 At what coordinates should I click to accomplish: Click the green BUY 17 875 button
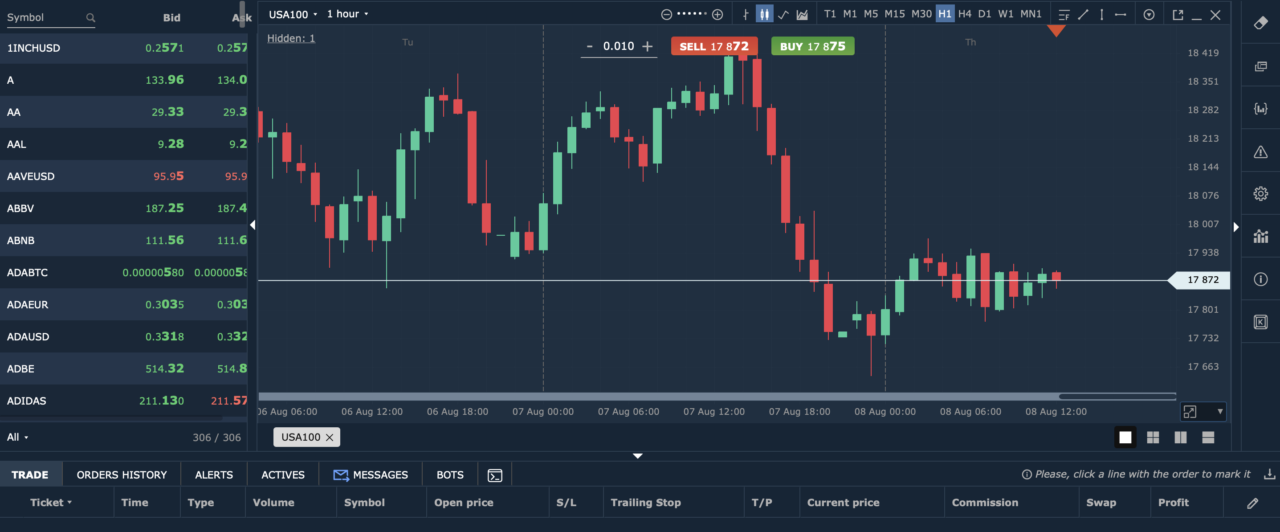812,46
